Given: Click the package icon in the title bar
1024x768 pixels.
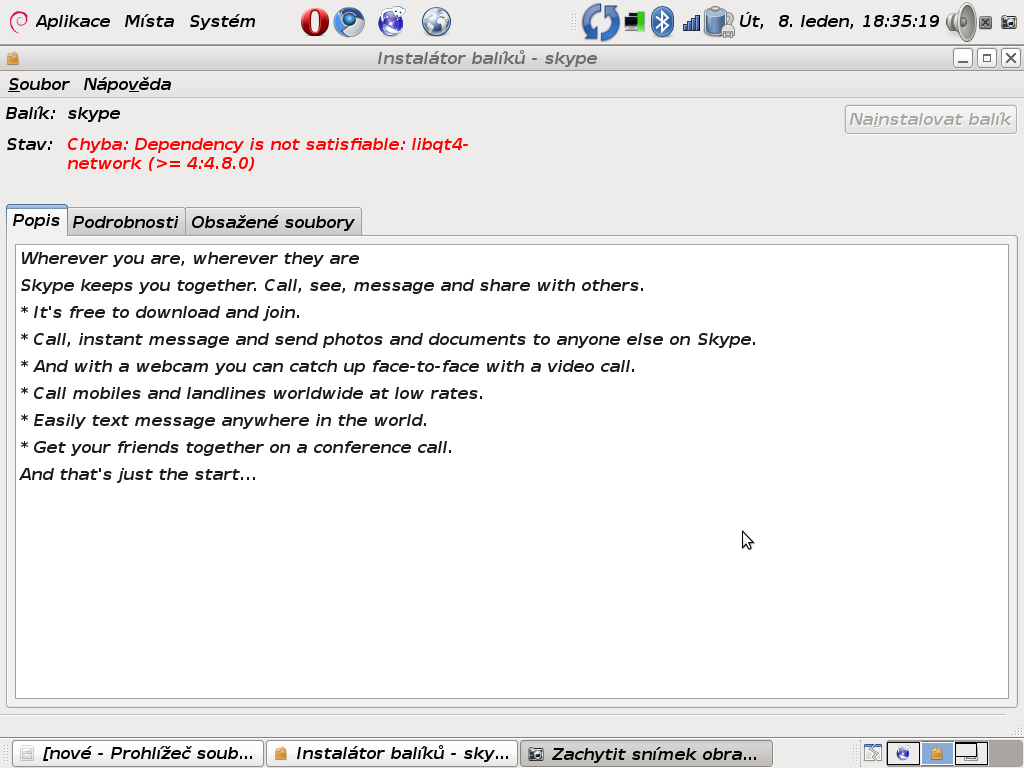Looking at the screenshot, I should pyautogui.click(x=12, y=59).
